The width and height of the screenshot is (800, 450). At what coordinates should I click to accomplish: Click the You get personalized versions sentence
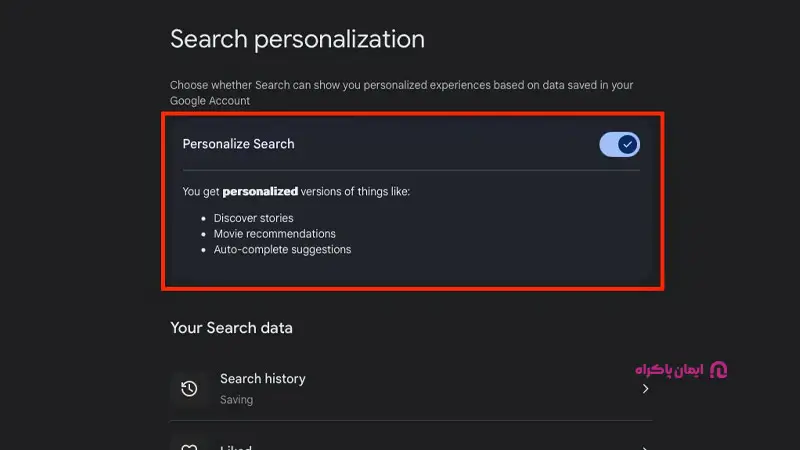click(296, 191)
